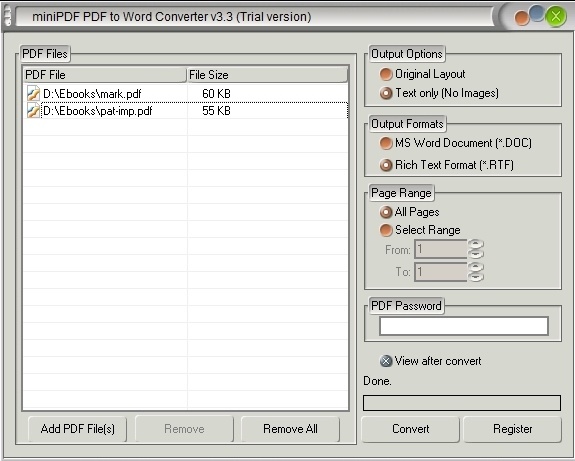The height and width of the screenshot is (461, 575).
Task: Click the pat-imp.pdf file icon
Action: (x=33, y=111)
